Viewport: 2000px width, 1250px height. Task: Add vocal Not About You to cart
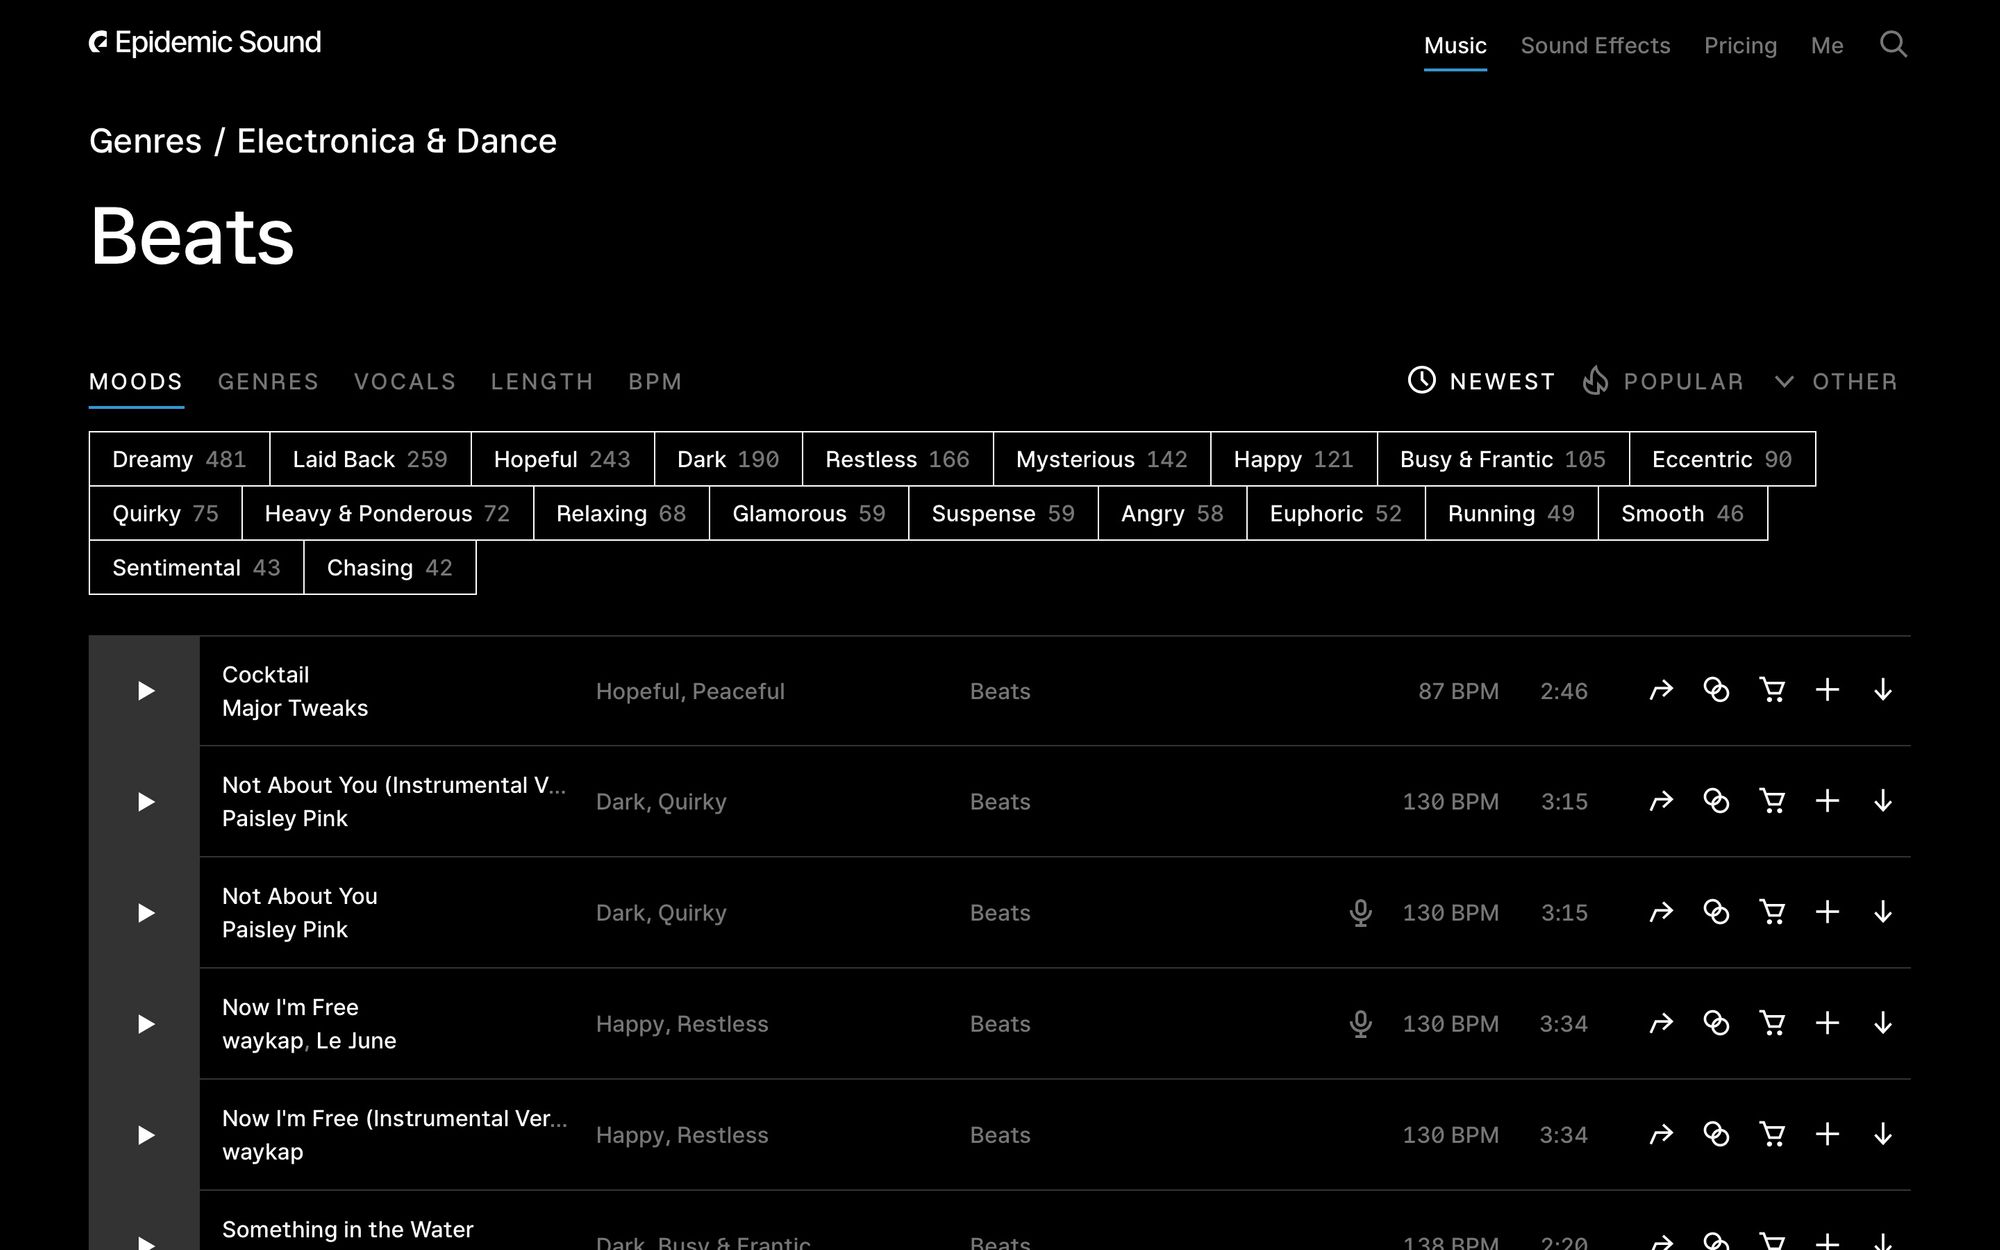pos(1772,912)
